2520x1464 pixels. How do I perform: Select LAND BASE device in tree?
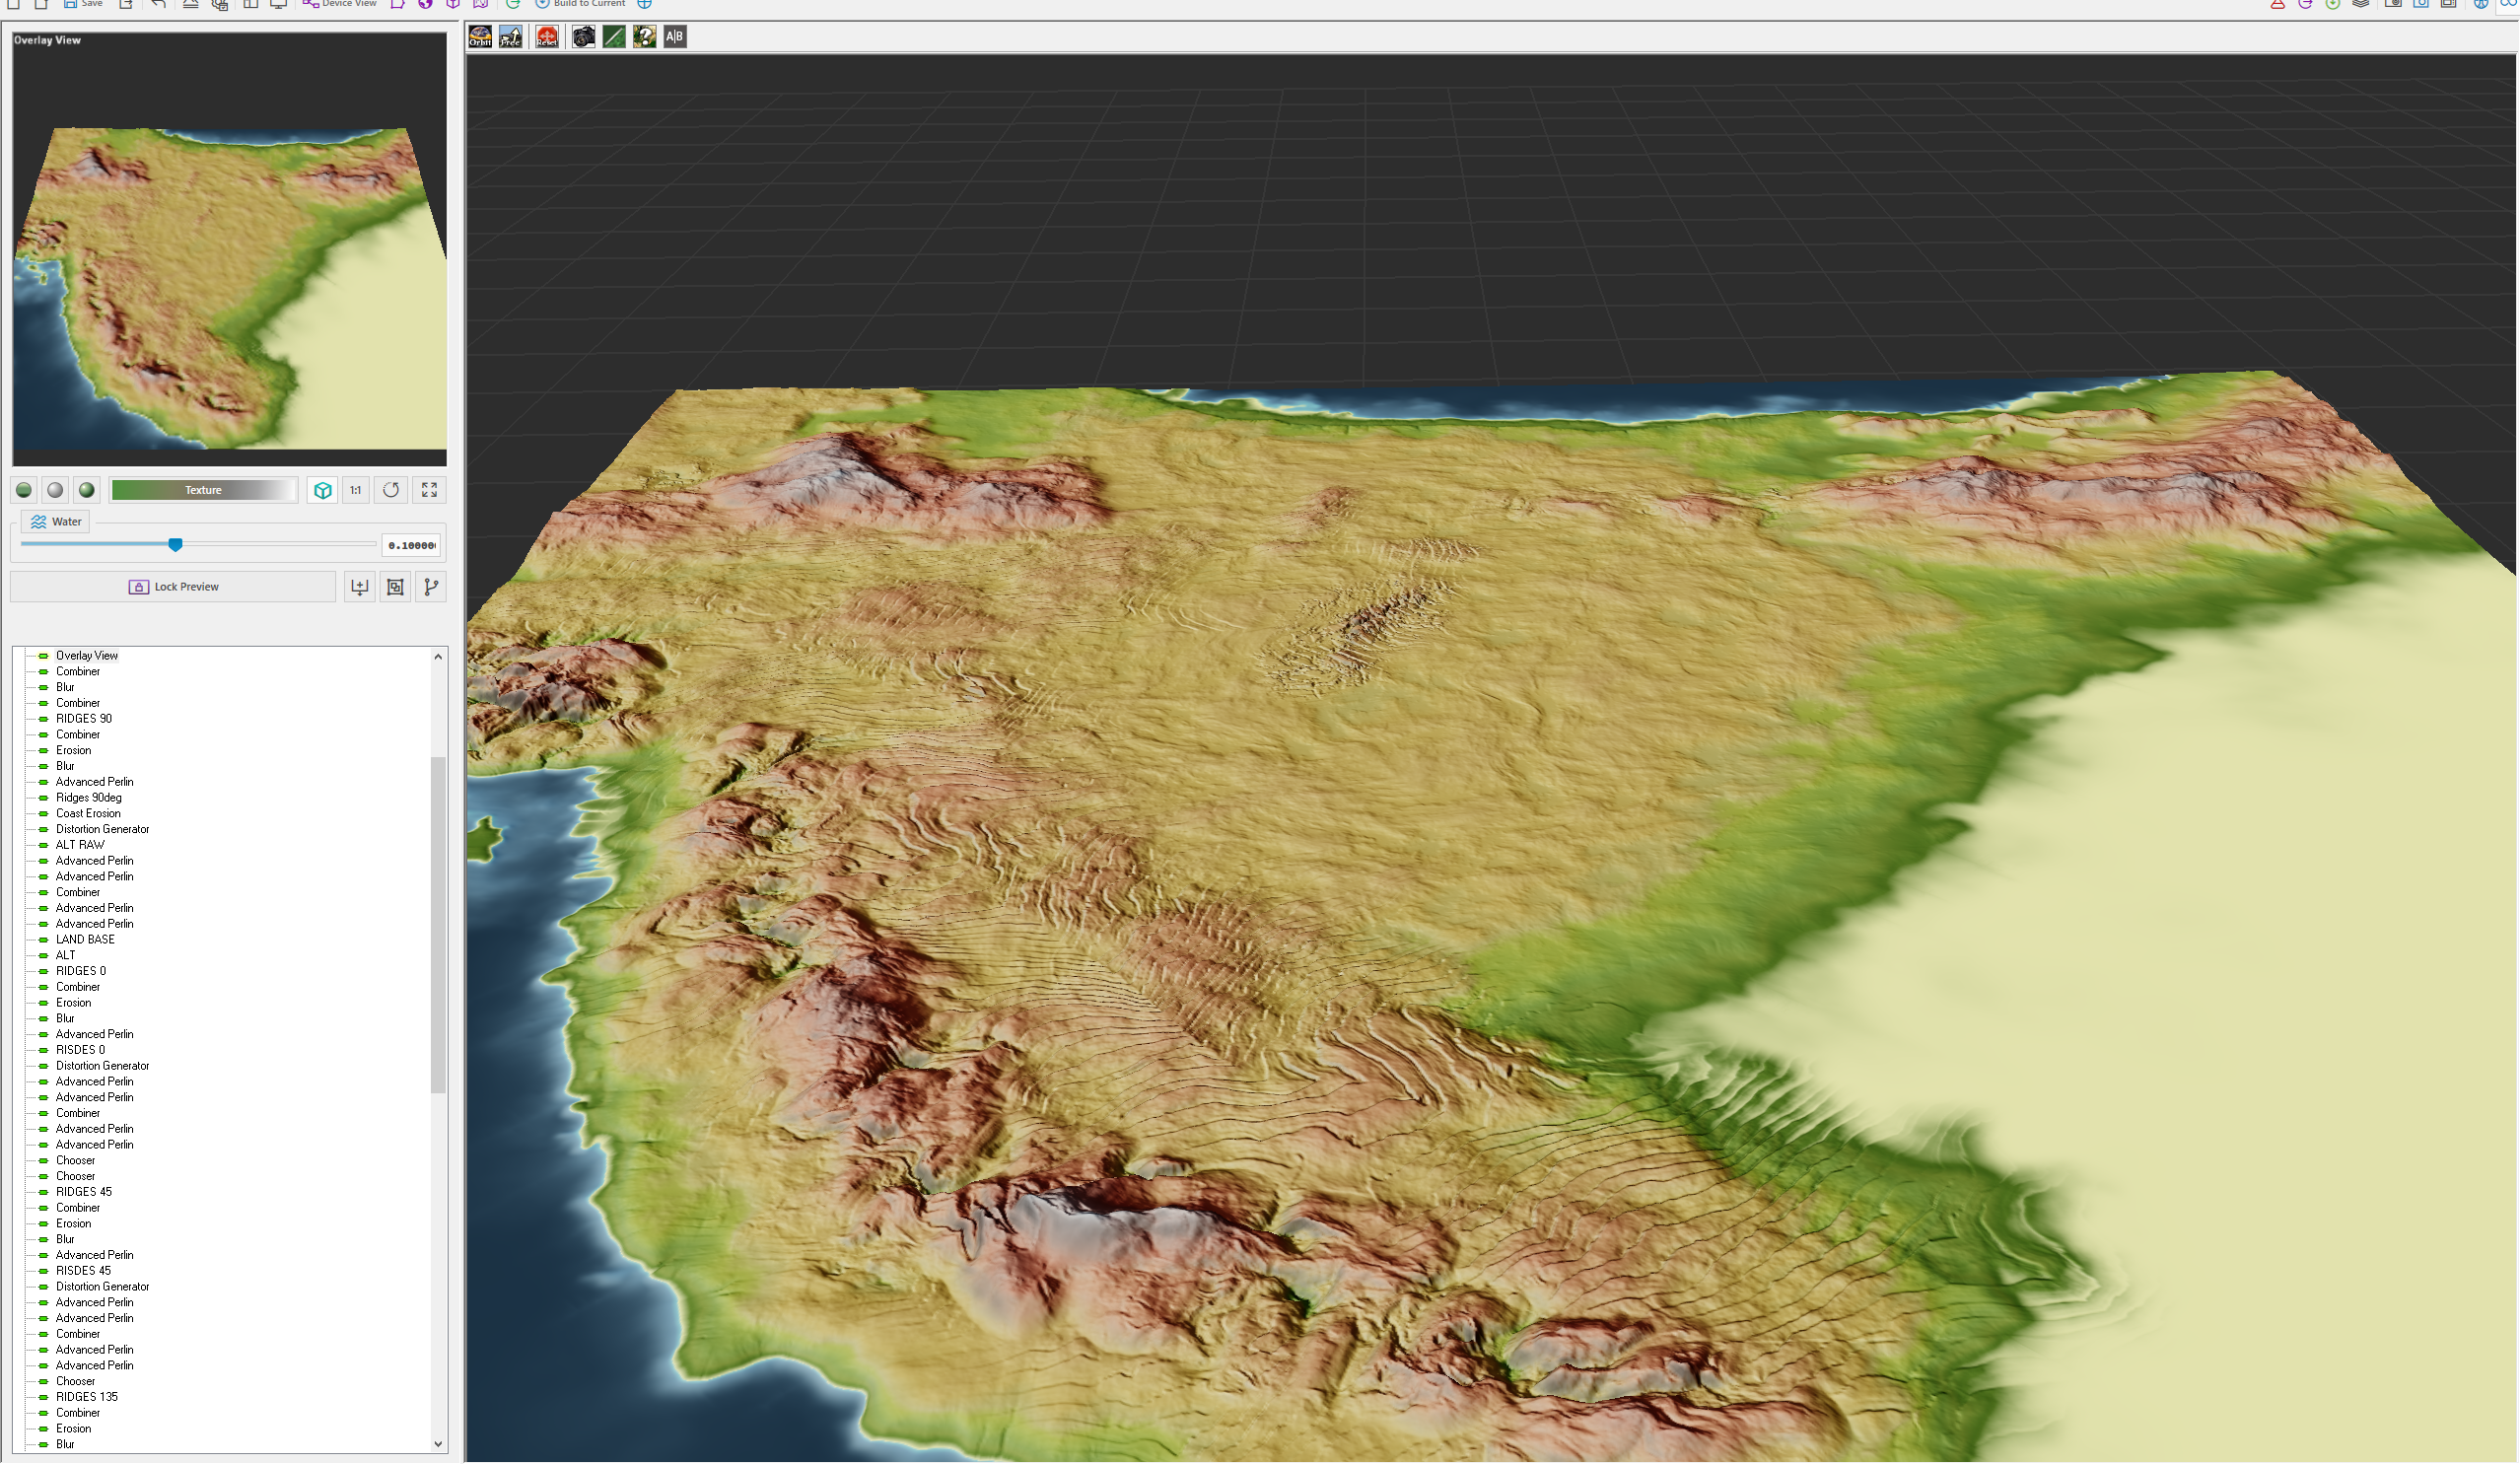[85, 940]
